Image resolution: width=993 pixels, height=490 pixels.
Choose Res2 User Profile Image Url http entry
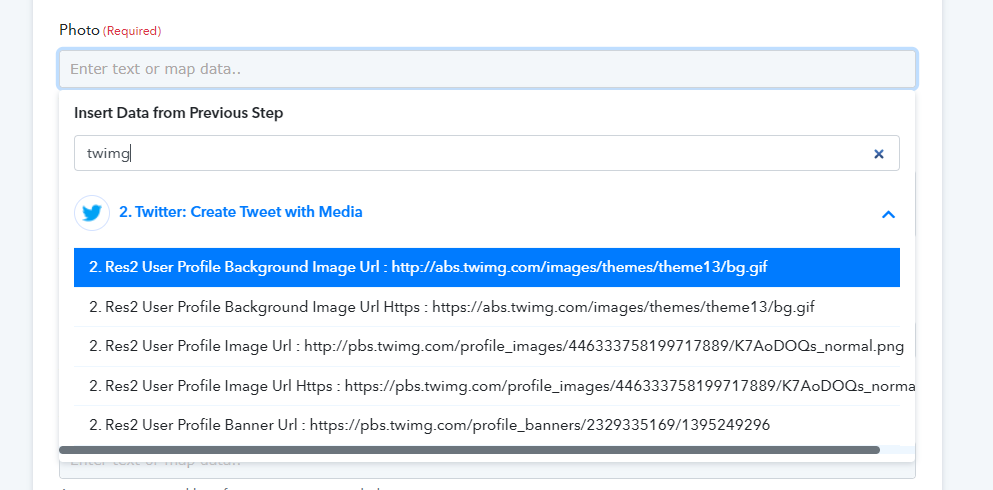click(486, 346)
